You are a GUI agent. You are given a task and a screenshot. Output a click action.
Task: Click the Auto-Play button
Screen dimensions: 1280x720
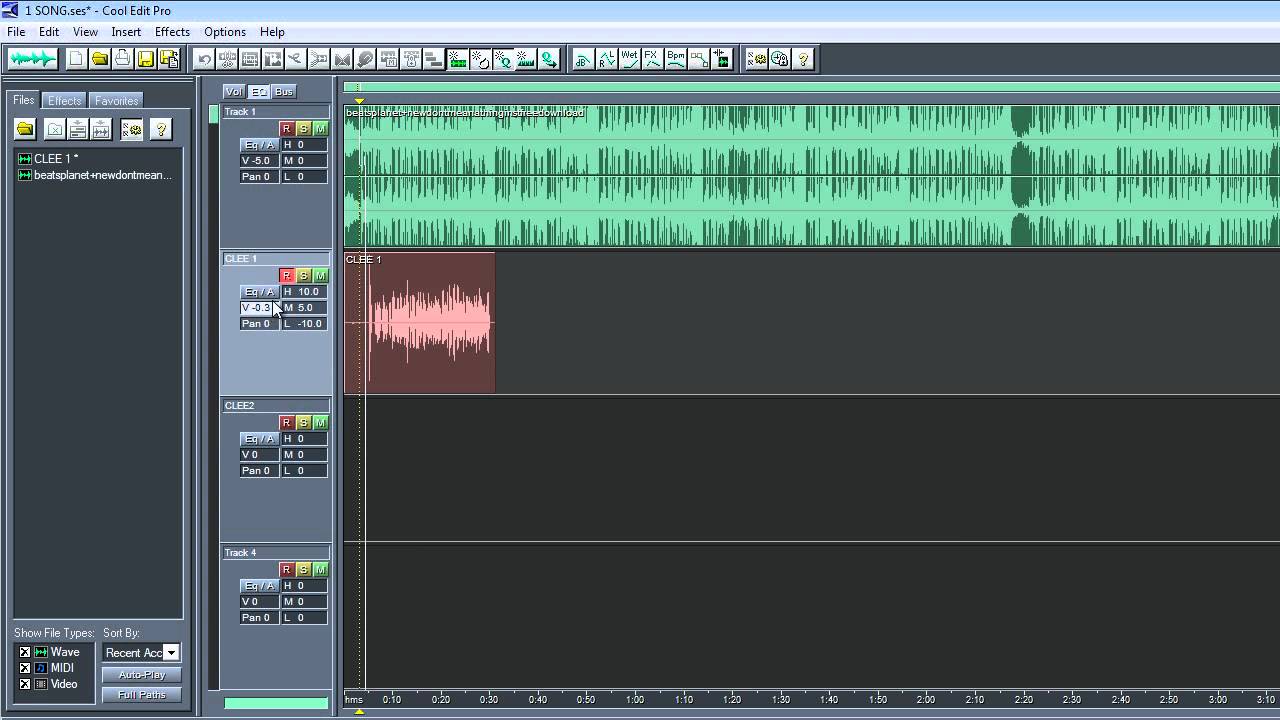pos(141,675)
